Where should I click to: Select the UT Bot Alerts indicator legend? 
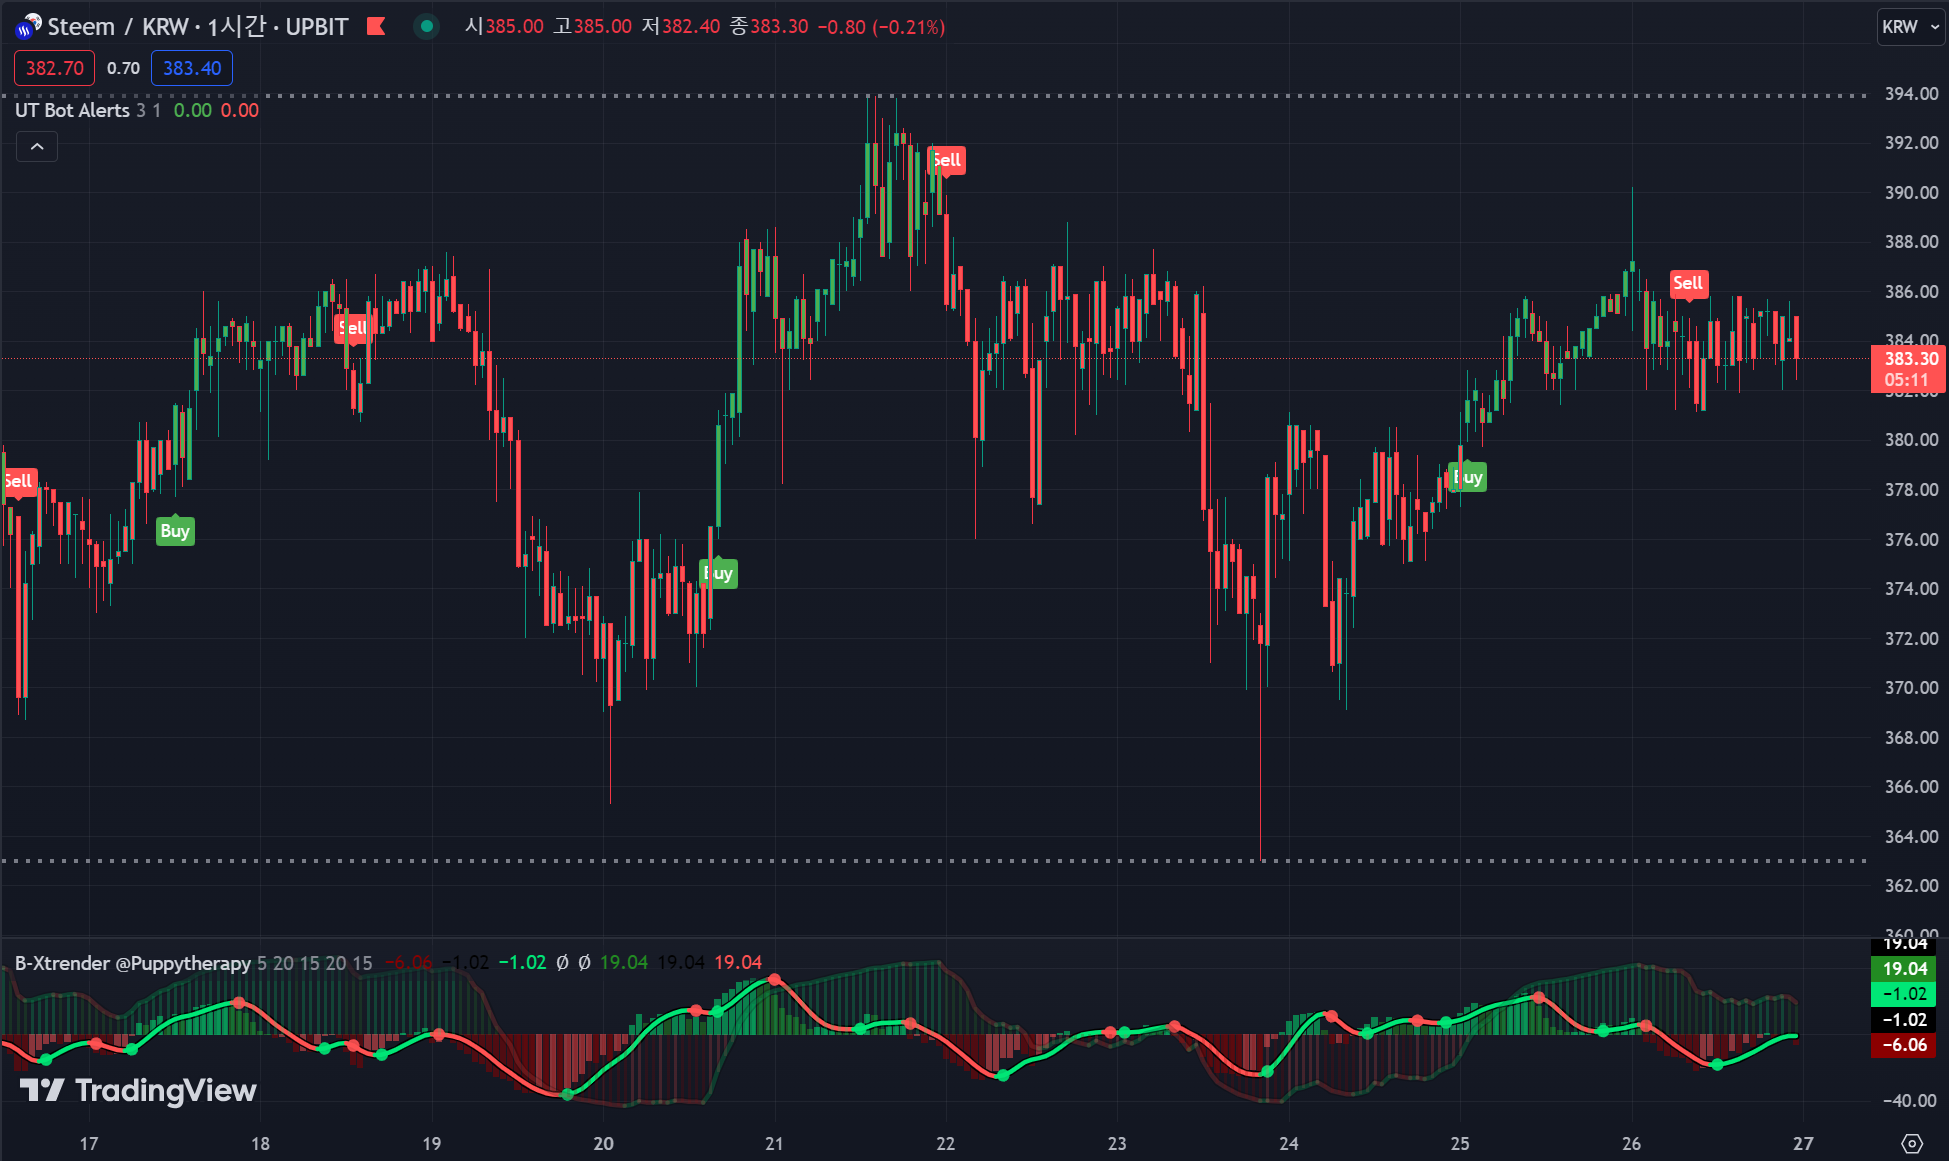tap(72, 110)
